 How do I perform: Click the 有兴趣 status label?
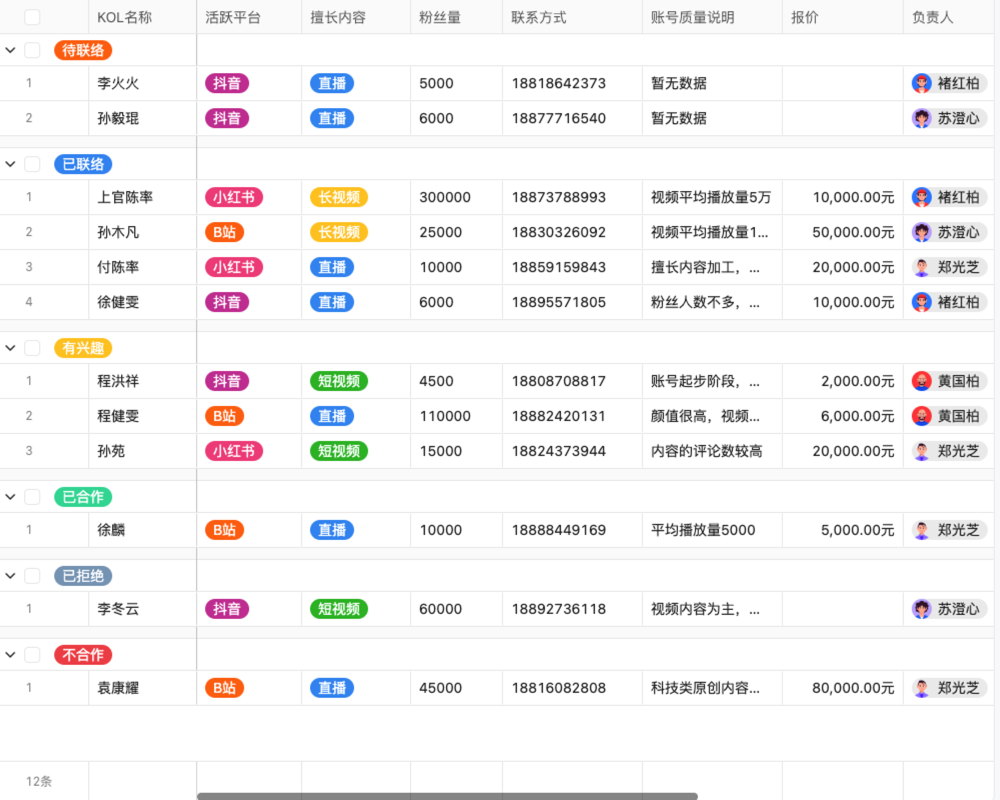pyautogui.click(x=84, y=347)
